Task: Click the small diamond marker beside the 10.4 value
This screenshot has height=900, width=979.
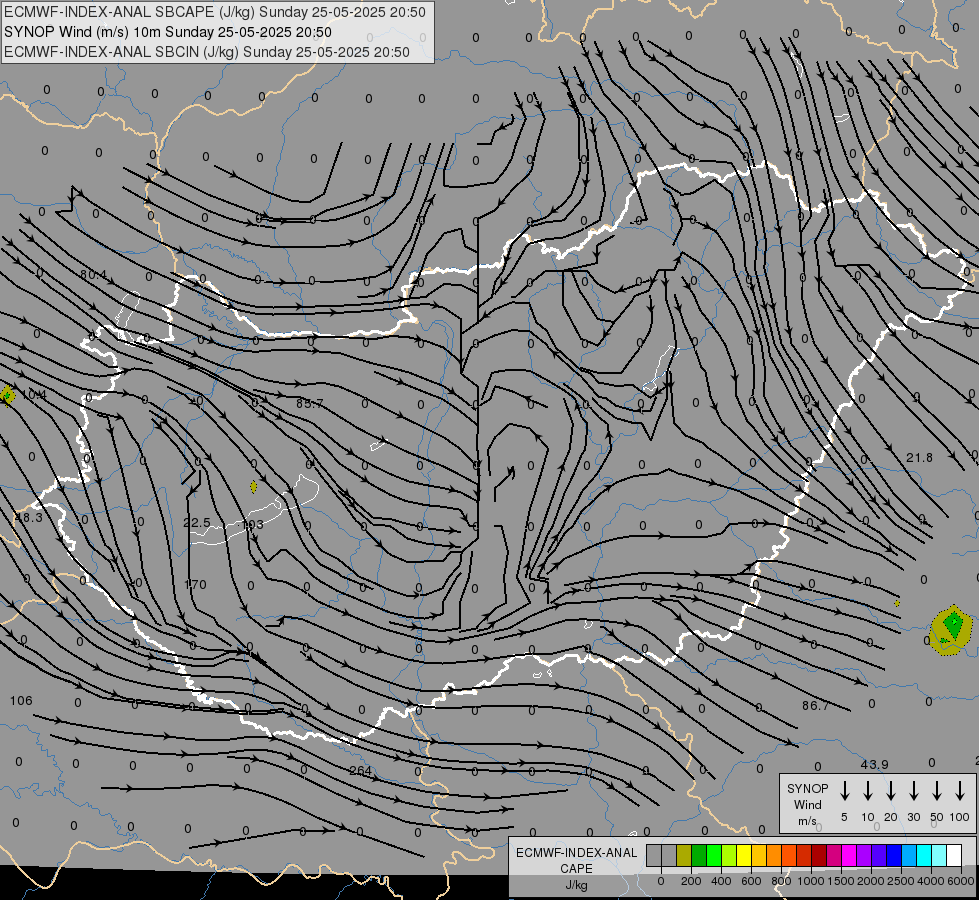Action: click(7, 395)
